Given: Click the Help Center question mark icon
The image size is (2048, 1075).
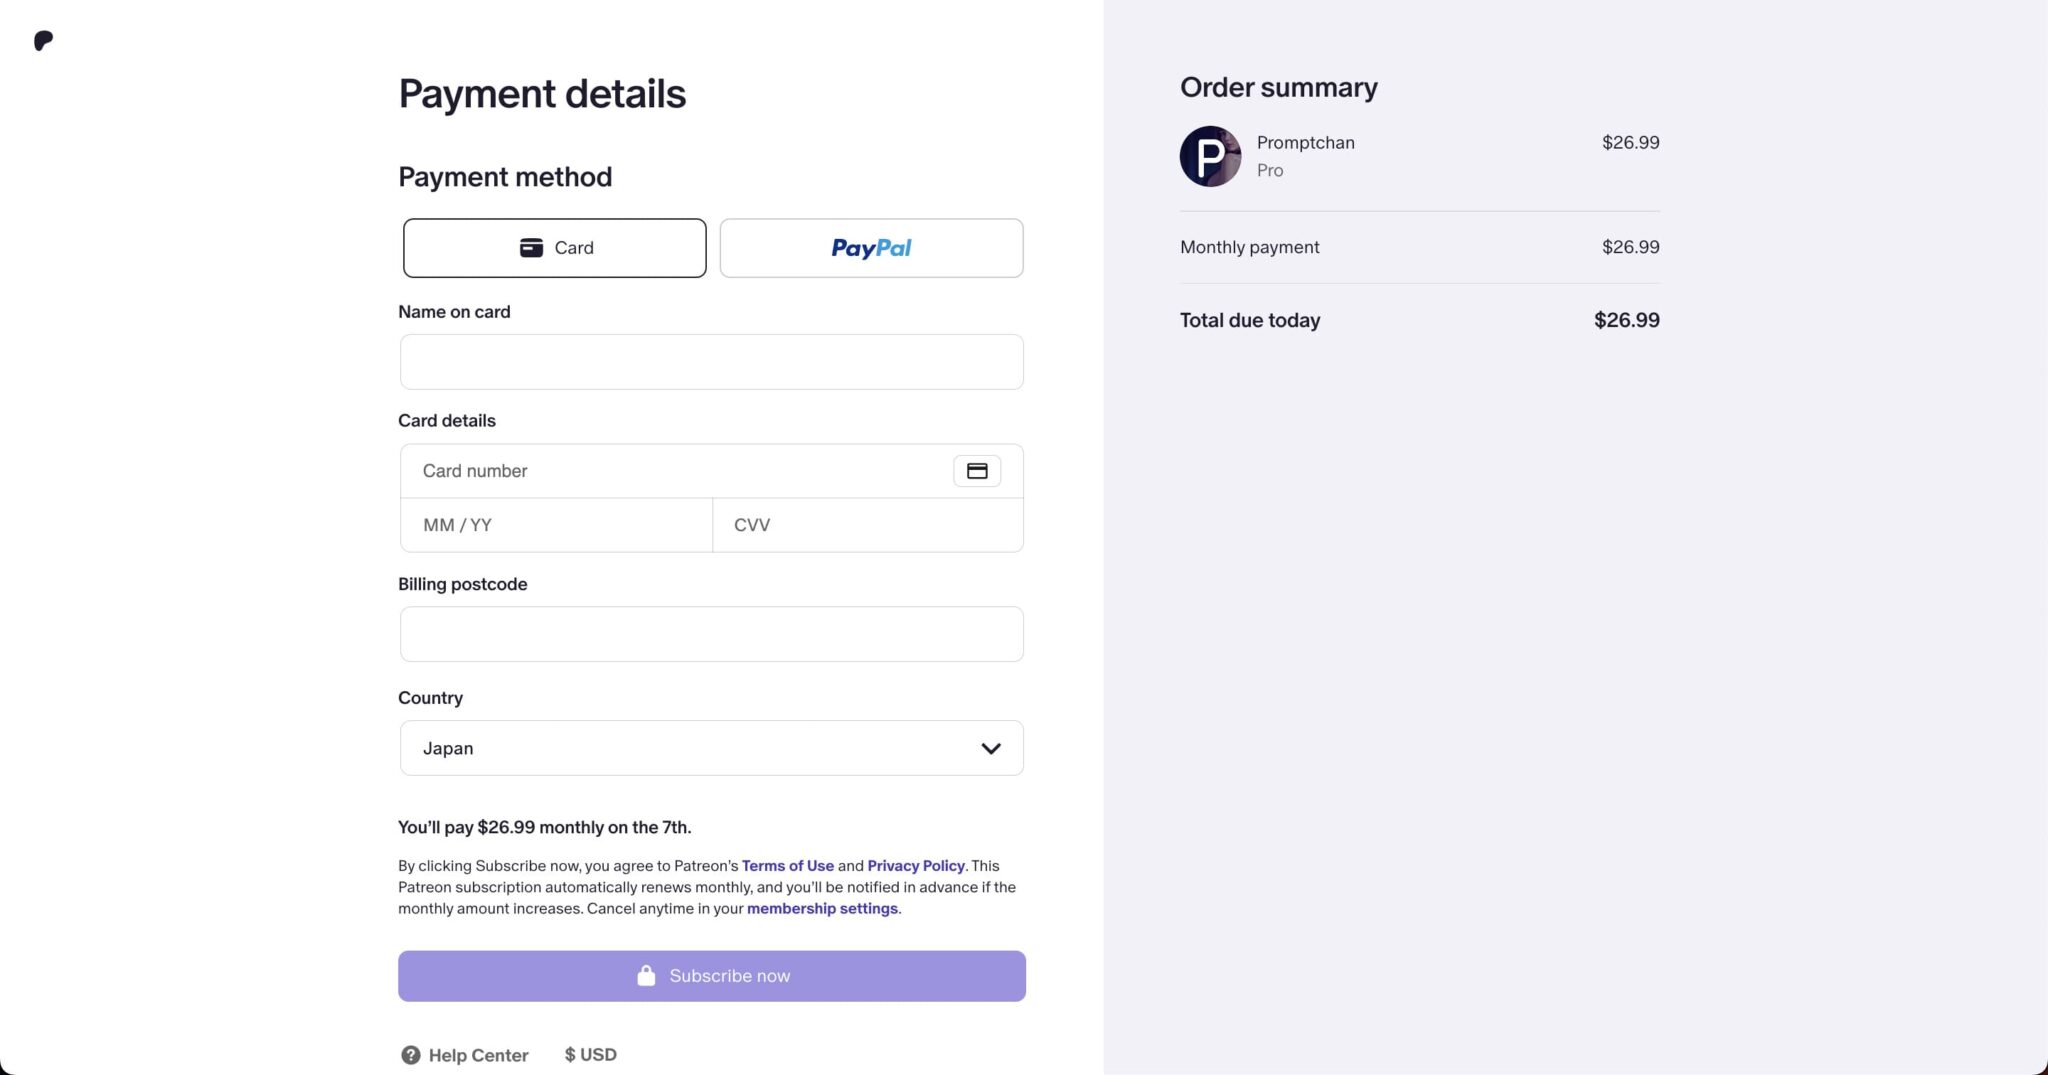Looking at the screenshot, I should click(x=410, y=1055).
